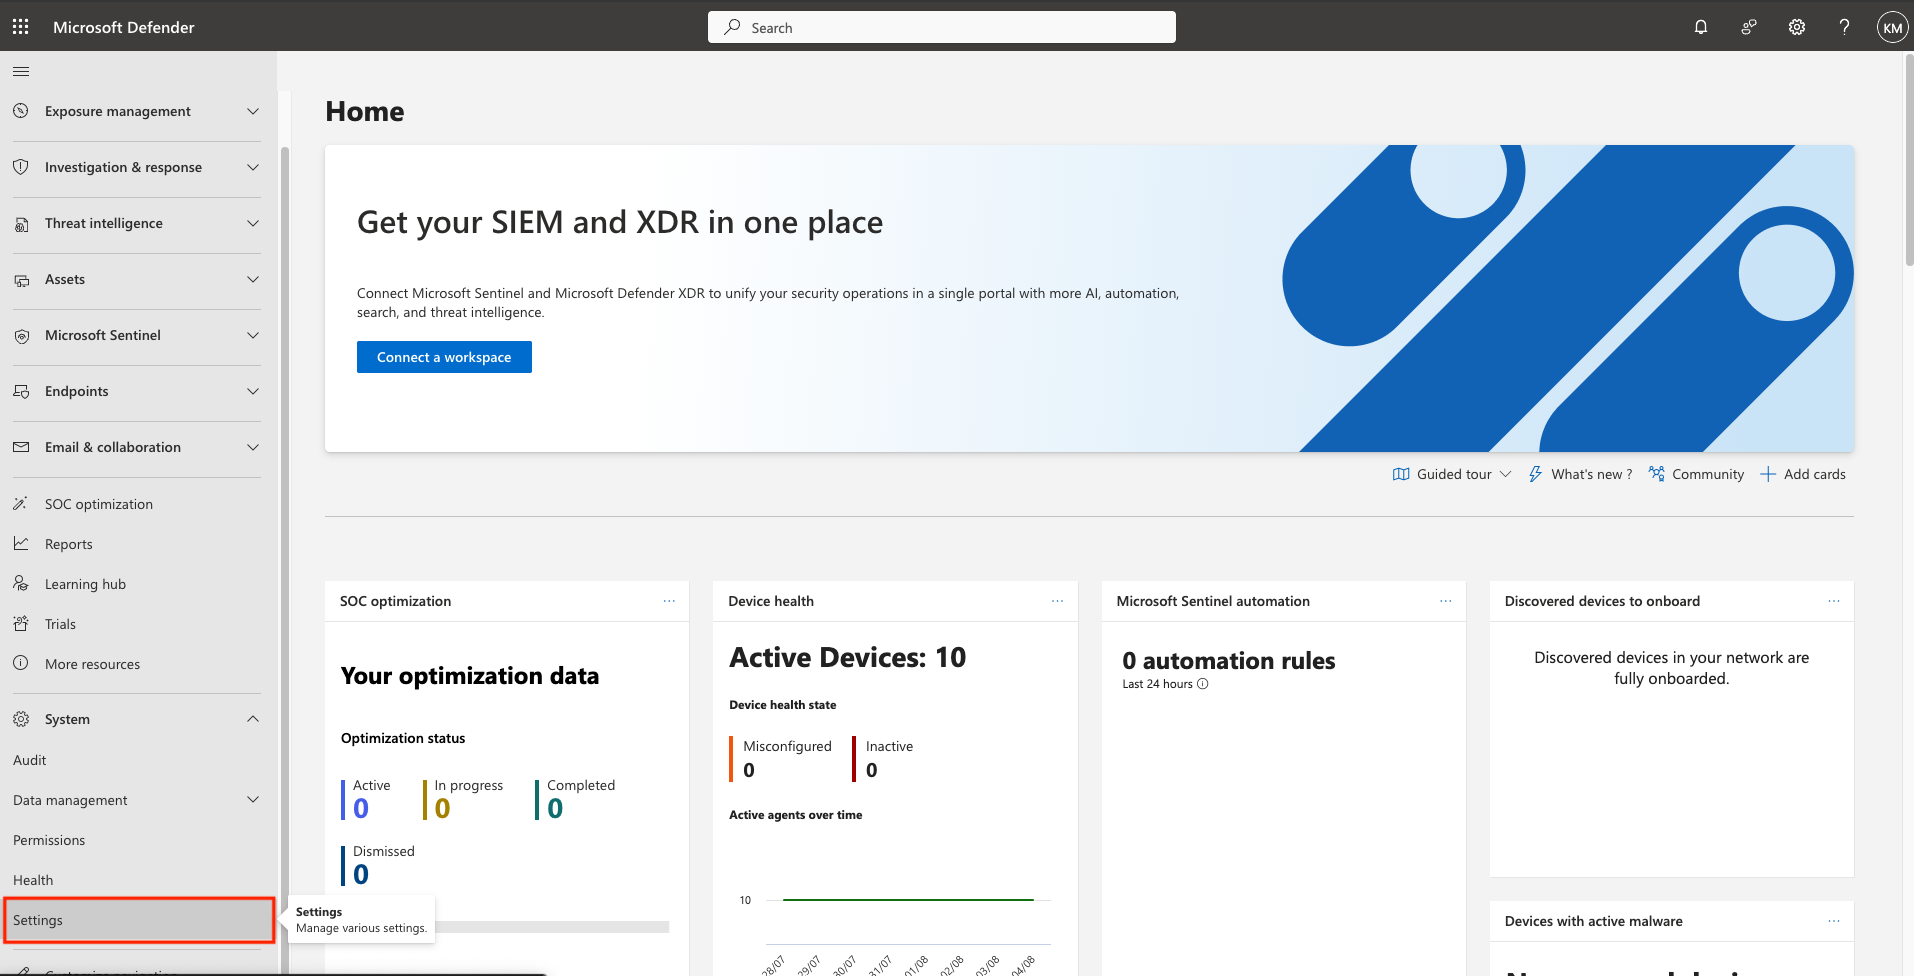1914x976 pixels.
Task: Click the help question mark icon
Action: 1844,27
